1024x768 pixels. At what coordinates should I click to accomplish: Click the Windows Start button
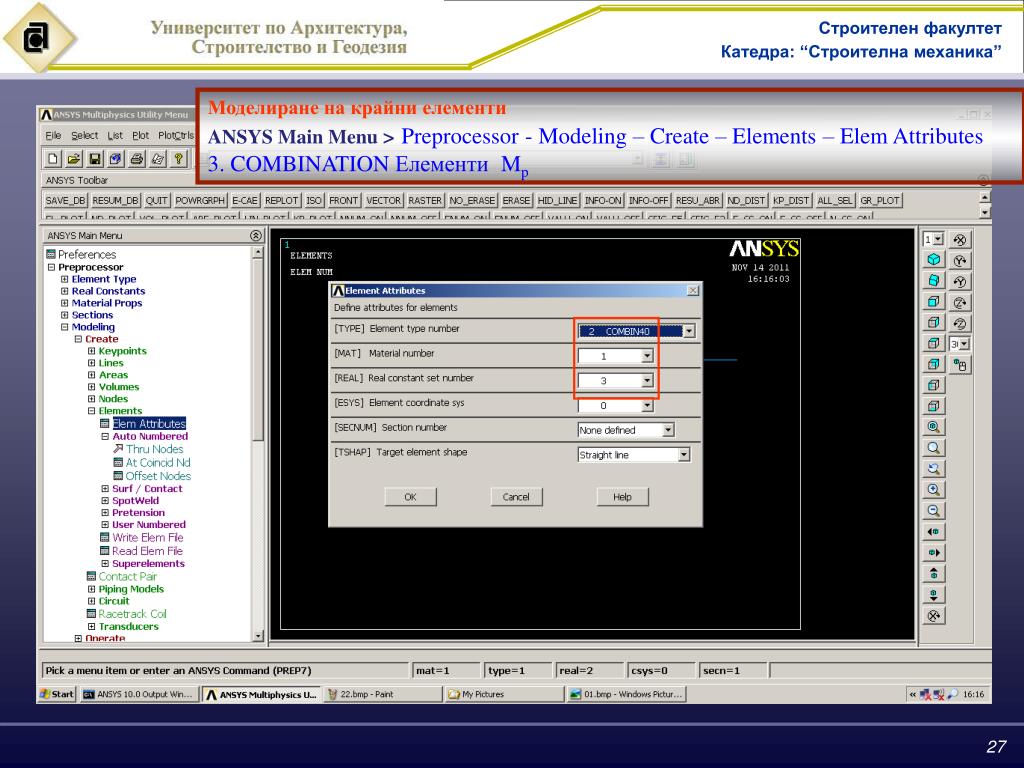click(x=57, y=694)
